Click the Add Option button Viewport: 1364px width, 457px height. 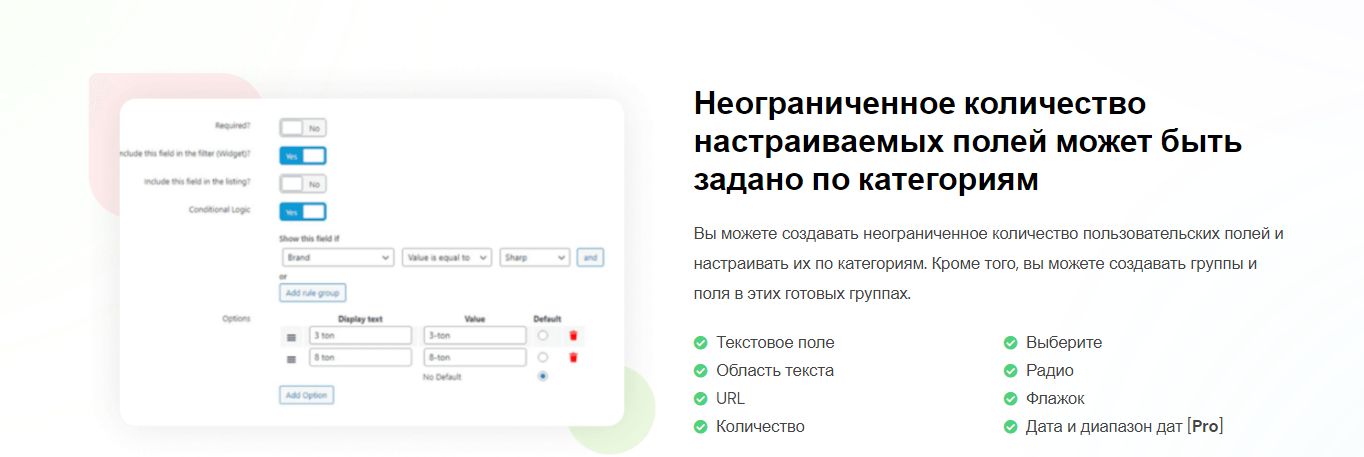click(306, 395)
